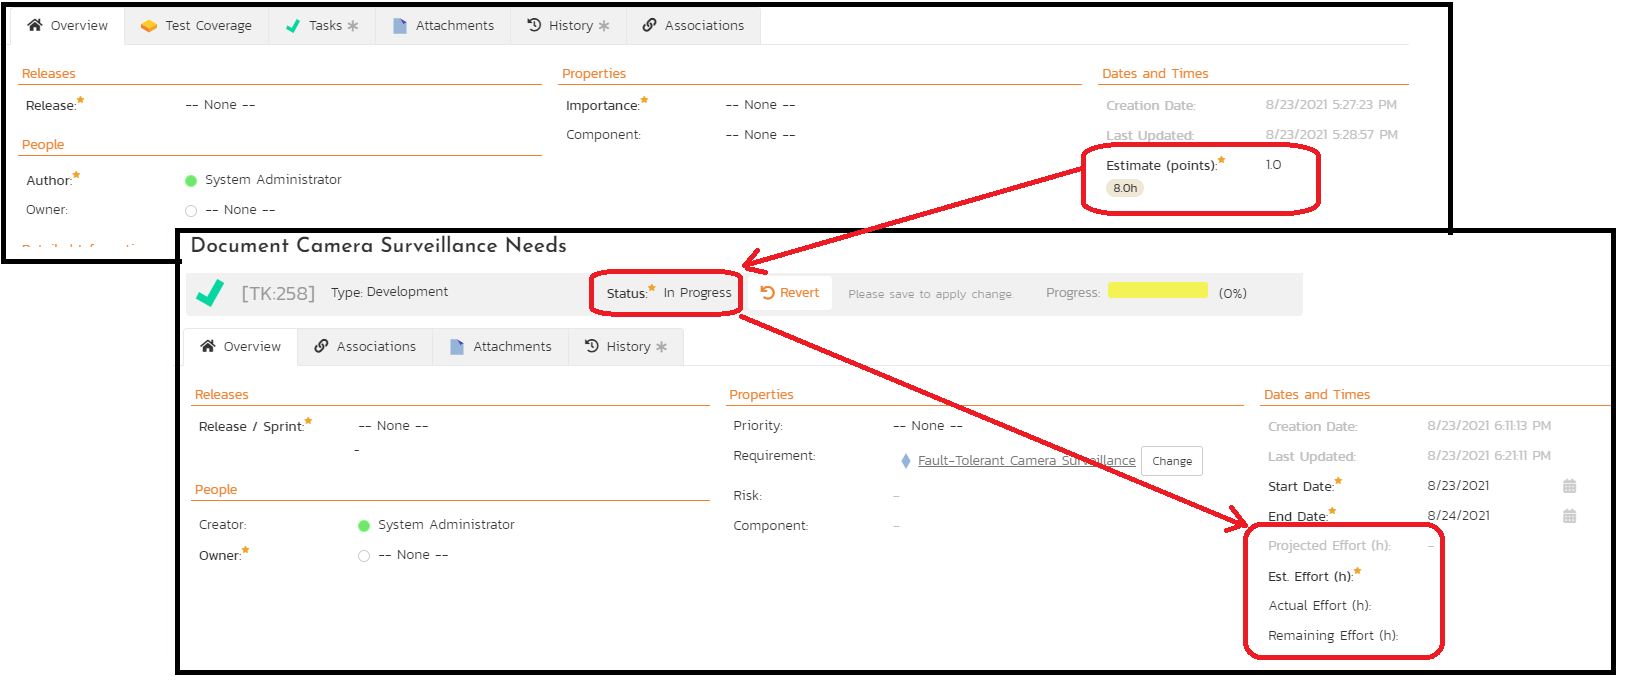Open Fault-Tolerant Camera Surveillance requirement link
This screenshot has height=697, width=1625.
tap(1026, 461)
